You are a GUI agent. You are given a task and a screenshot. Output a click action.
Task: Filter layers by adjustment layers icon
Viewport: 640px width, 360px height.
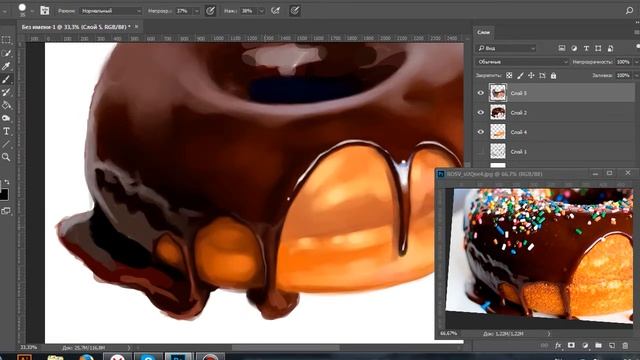[574, 48]
